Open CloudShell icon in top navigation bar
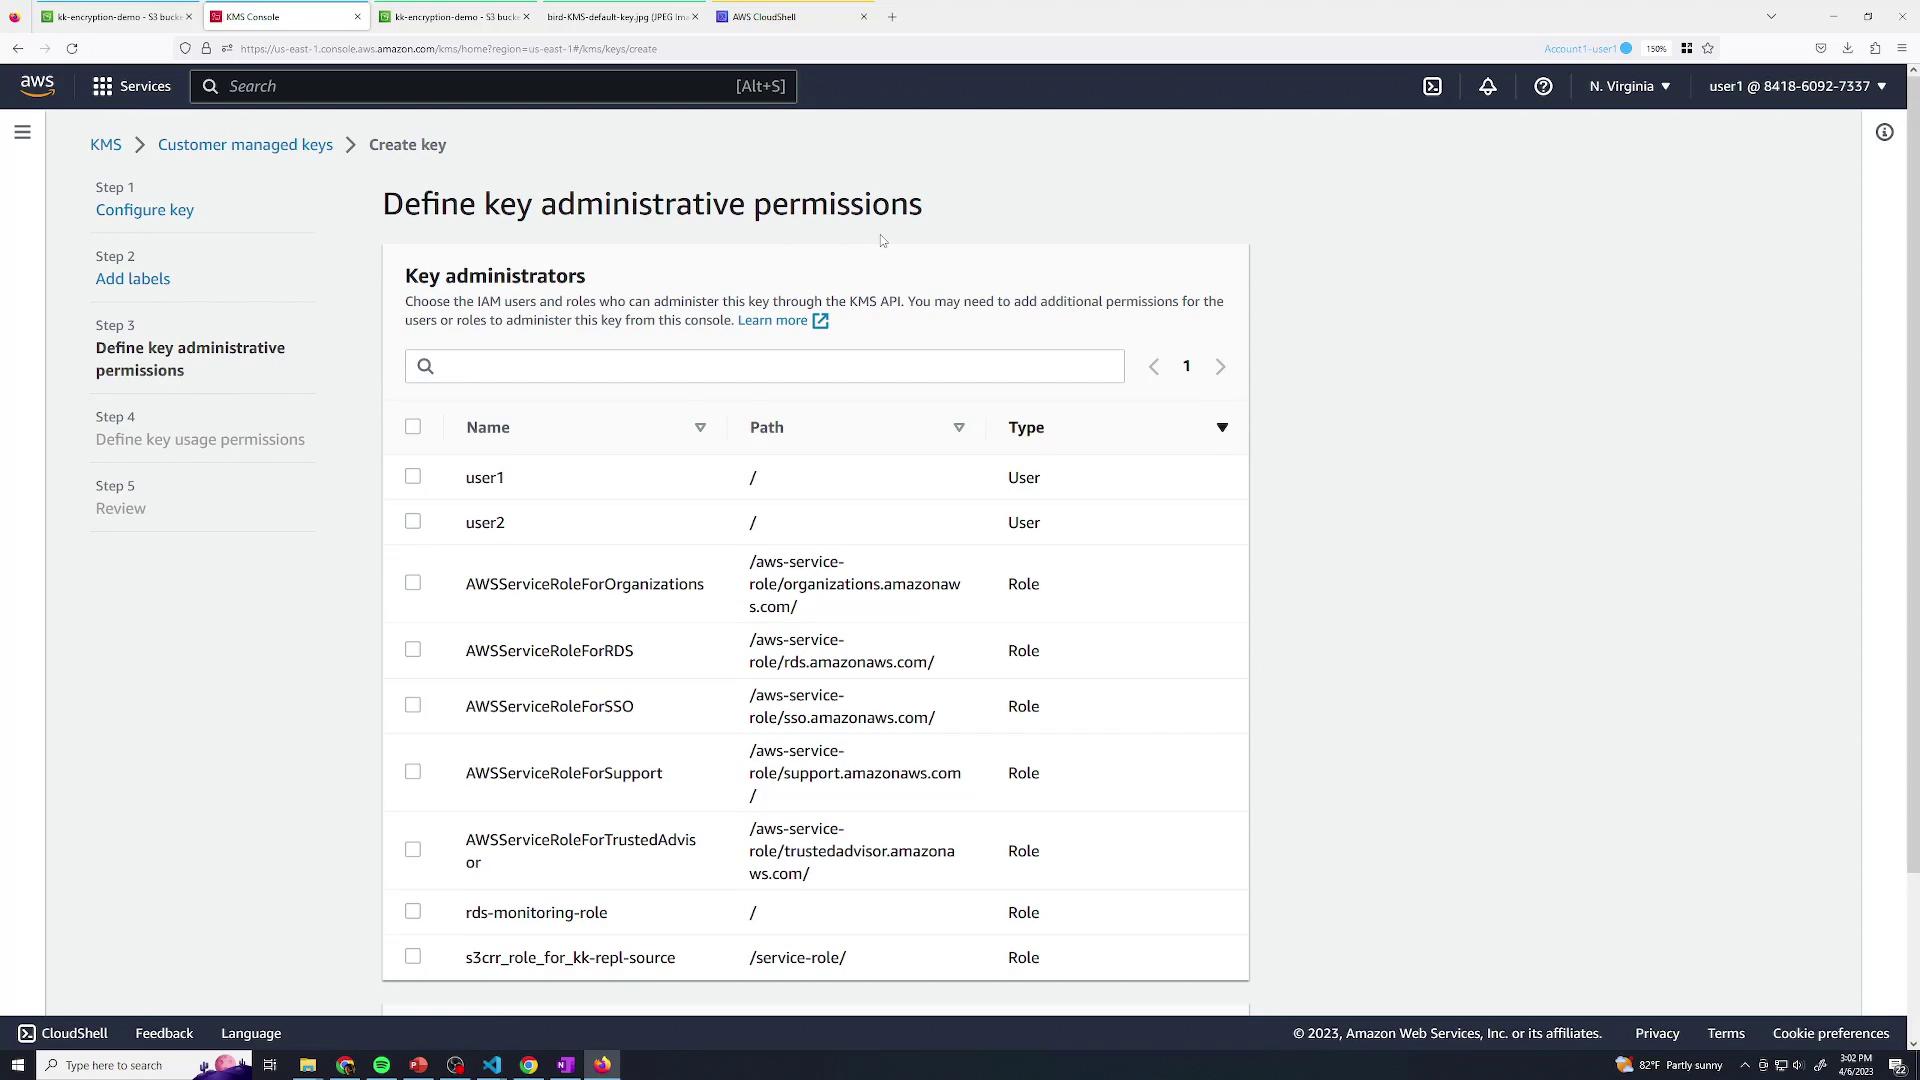 tap(1432, 87)
